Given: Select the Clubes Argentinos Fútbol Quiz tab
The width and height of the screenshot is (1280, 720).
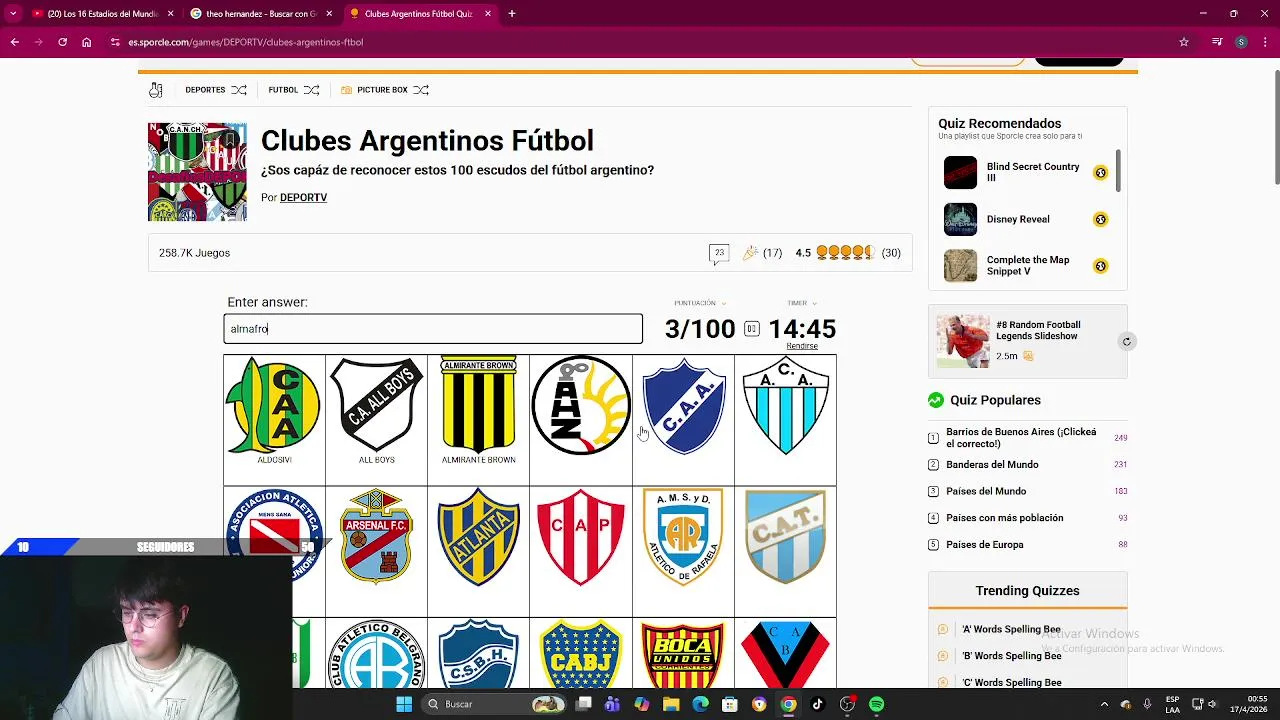Looking at the screenshot, I should pyautogui.click(x=421, y=14).
